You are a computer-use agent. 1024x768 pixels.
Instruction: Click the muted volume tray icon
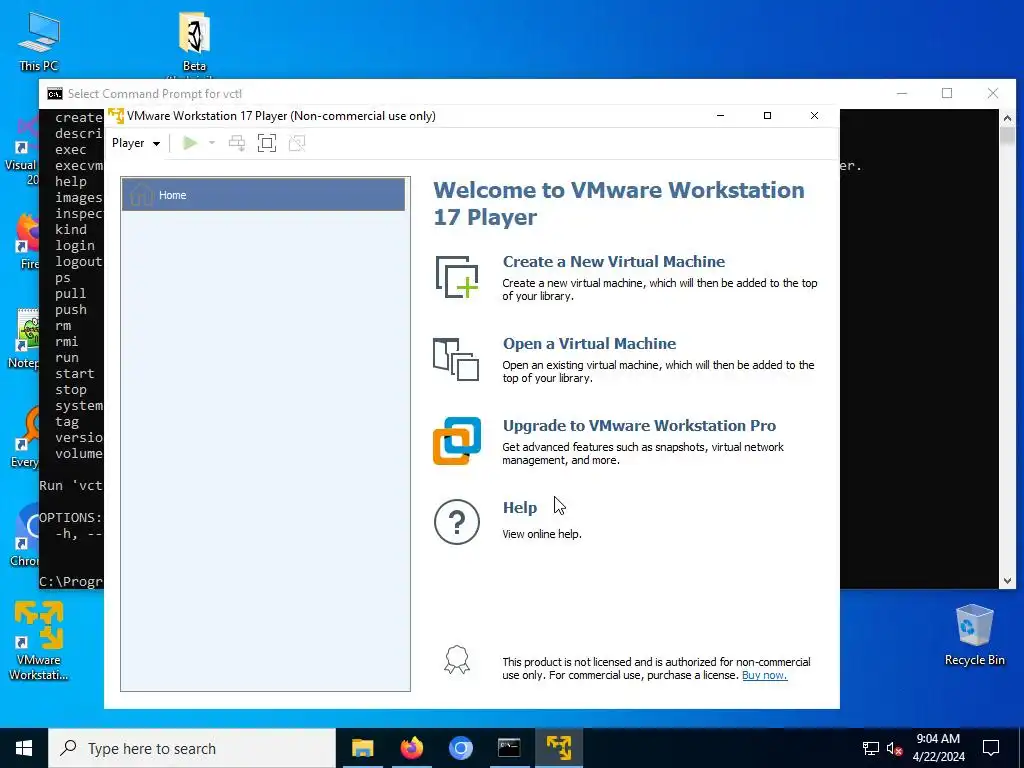[x=894, y=748]
